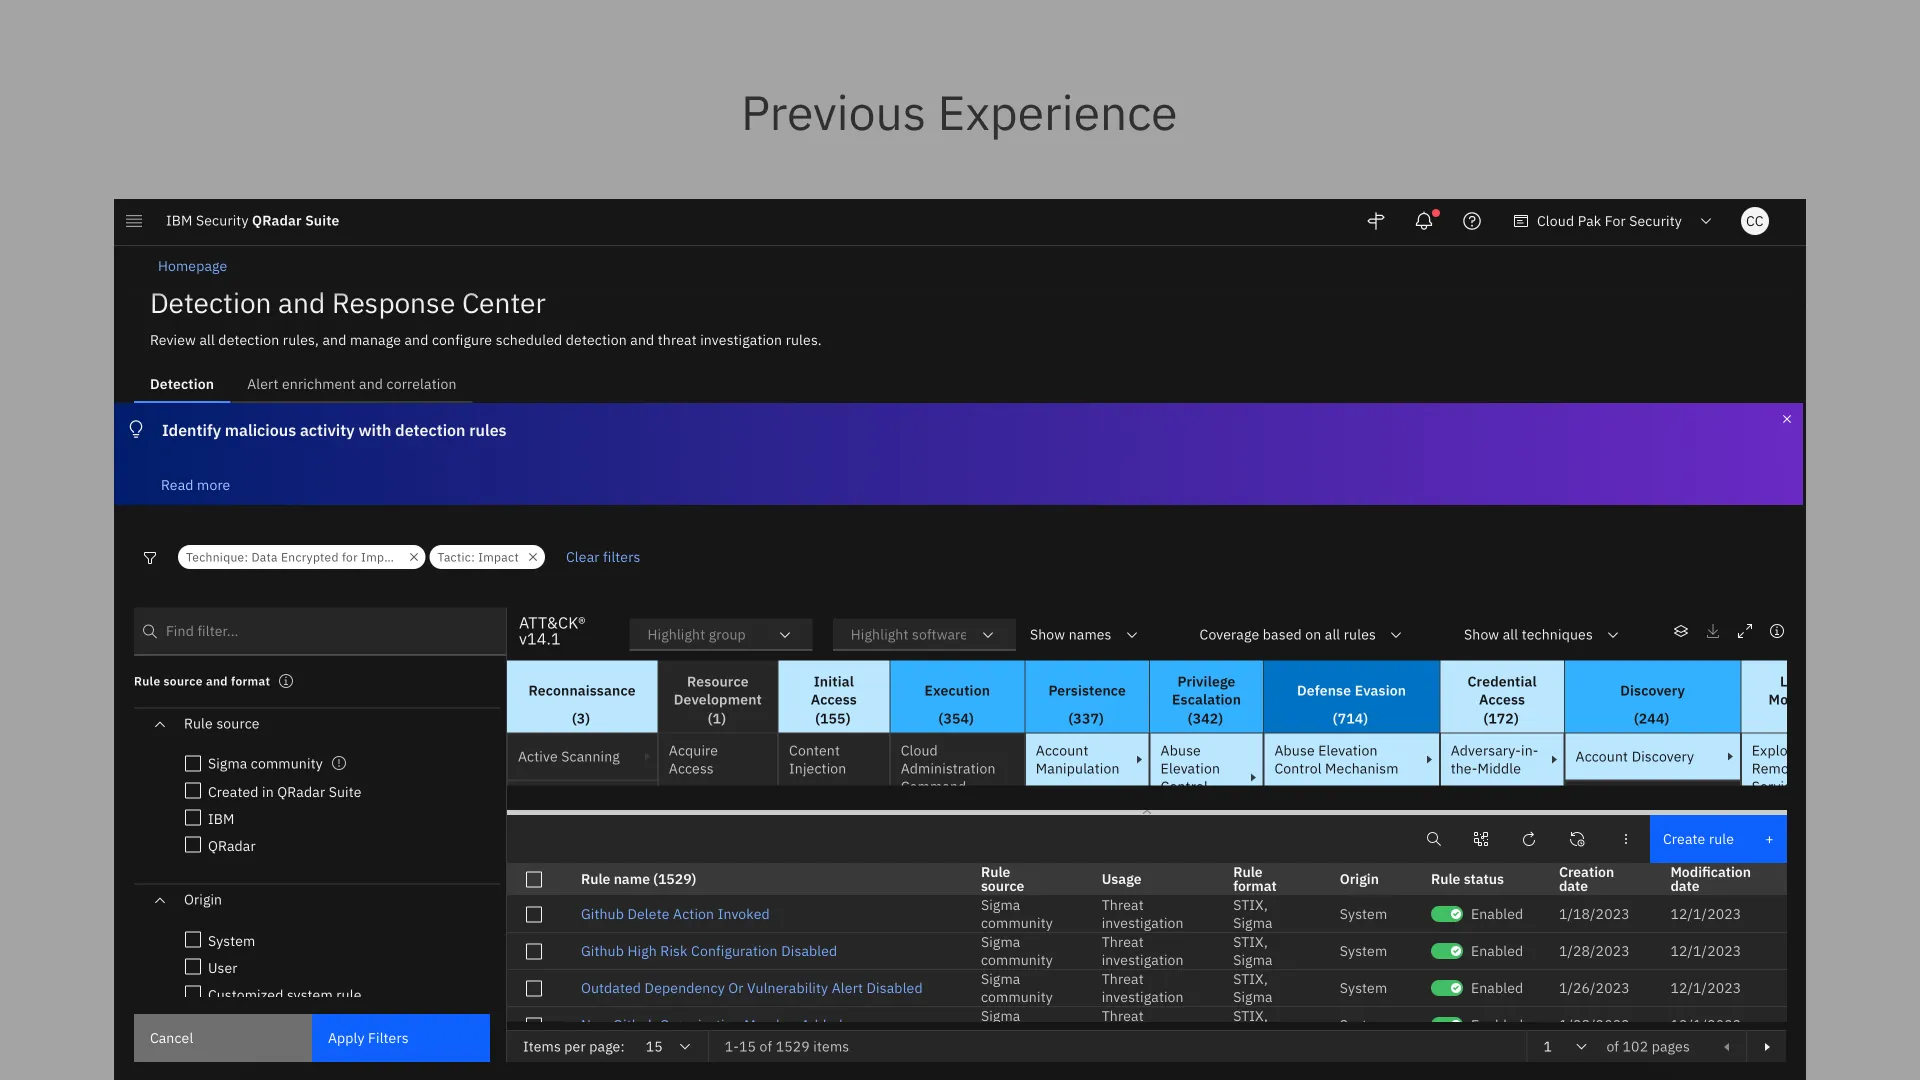1920x1080 pixels.
Task: Open the CC user avatar menu
Action: (1755, 221)
